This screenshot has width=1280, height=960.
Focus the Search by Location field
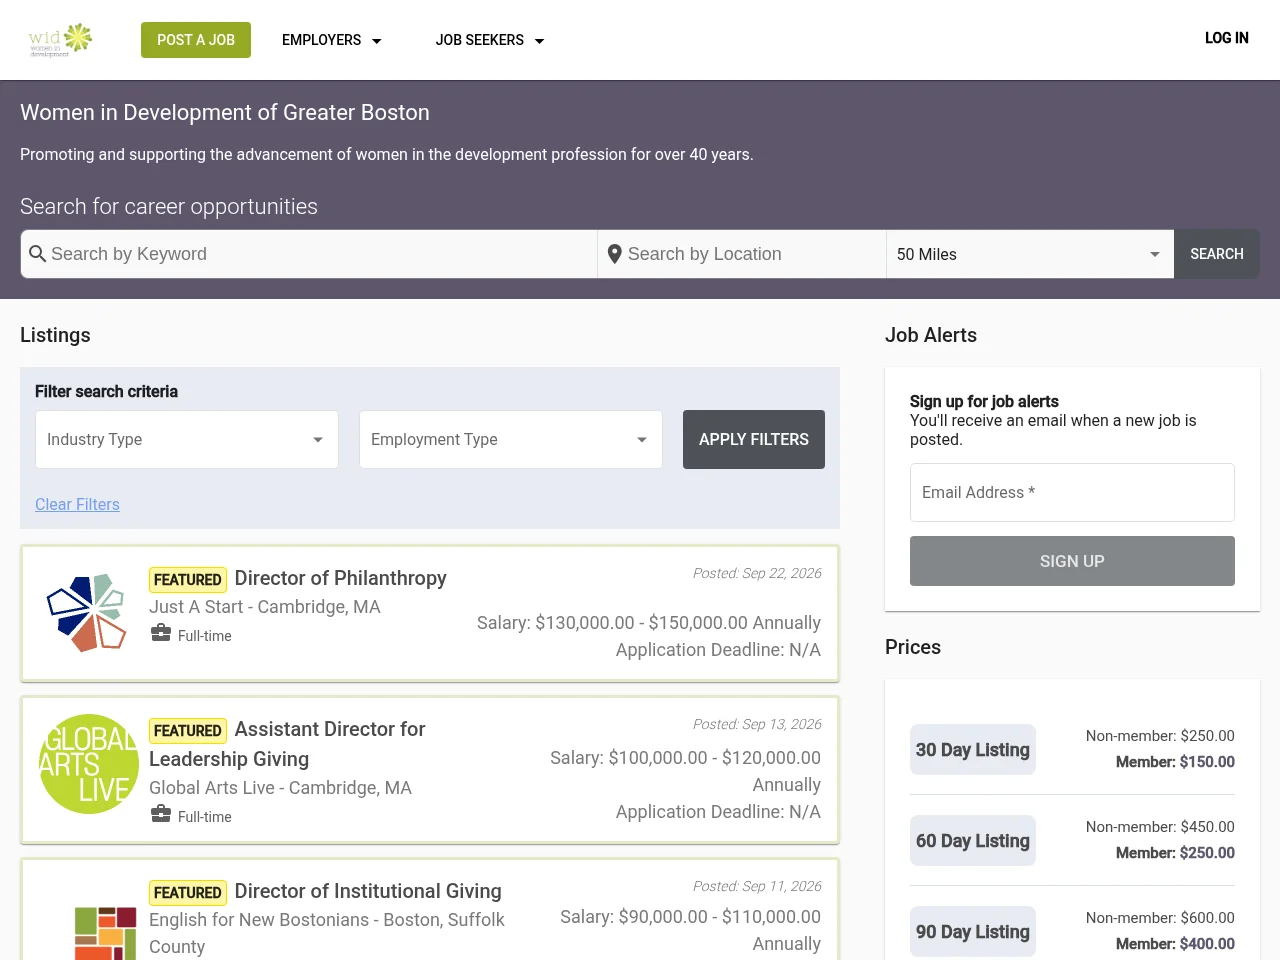pos(742,254)
